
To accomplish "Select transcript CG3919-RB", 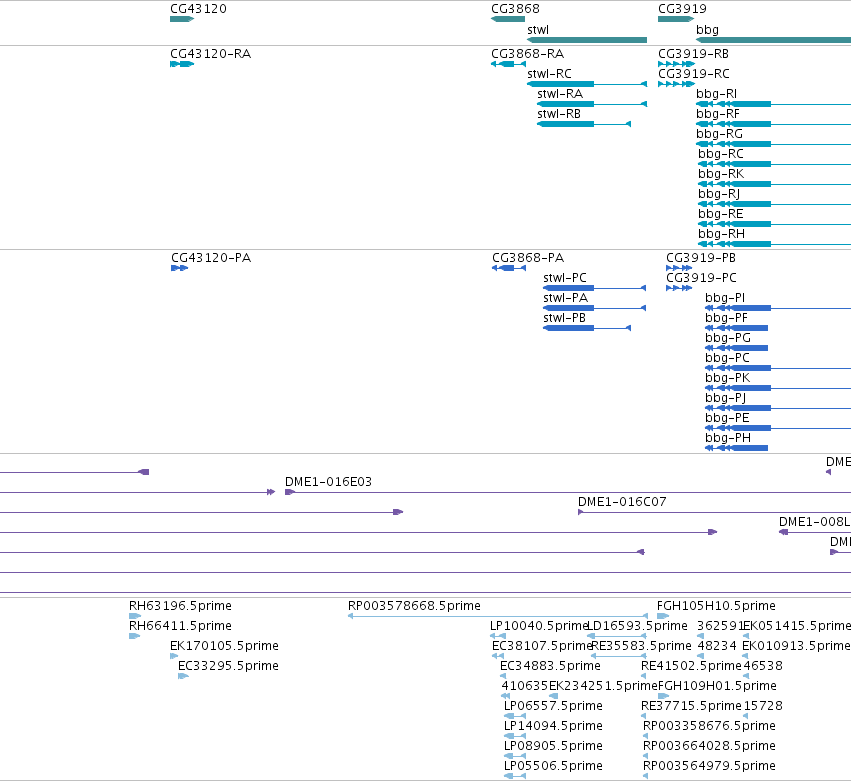I will pos(676,64).
